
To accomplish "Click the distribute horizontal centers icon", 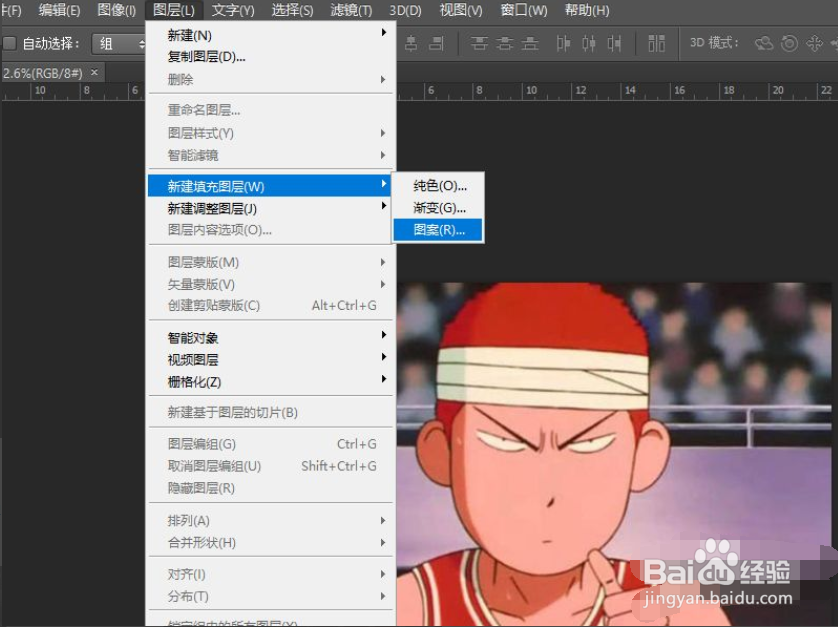I will point(589,43).
